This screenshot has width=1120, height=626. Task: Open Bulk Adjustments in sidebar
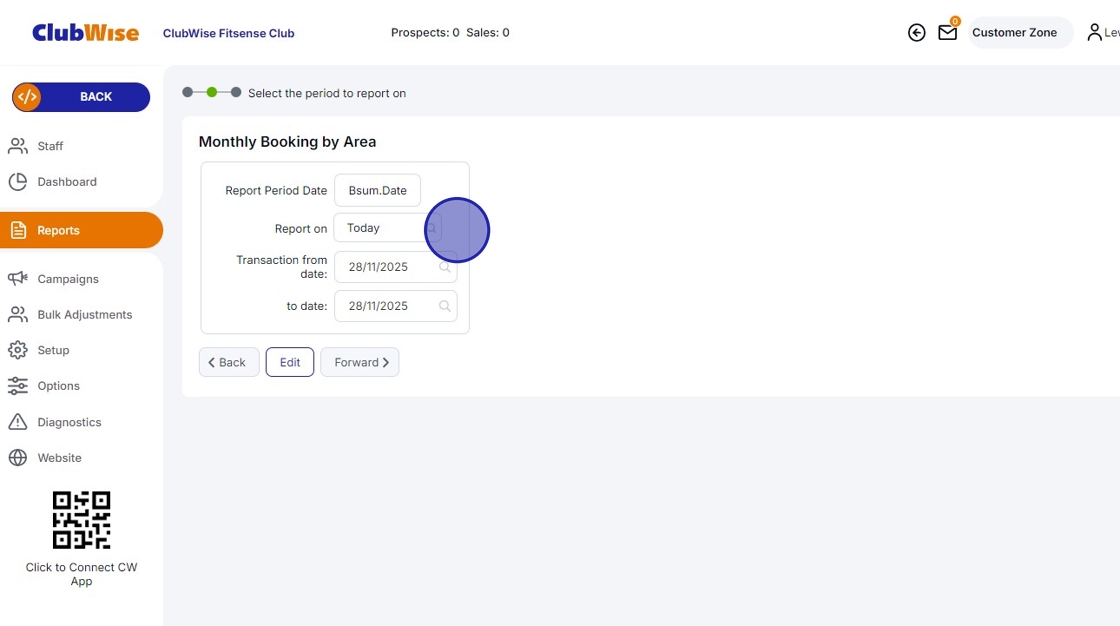click(84, 314)
